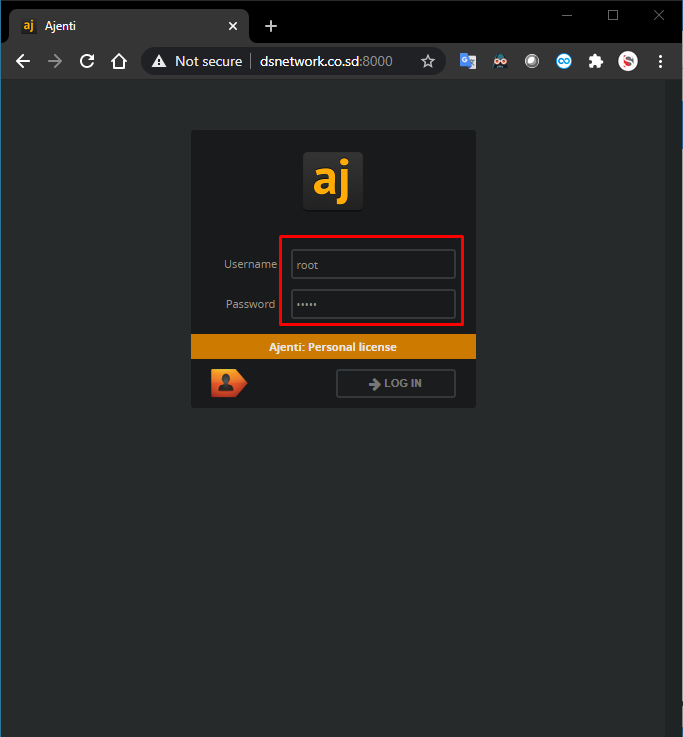The width and height of the screenshot is (683, 737).
Task: Open a new browser tab
Action: coord(271,26)
